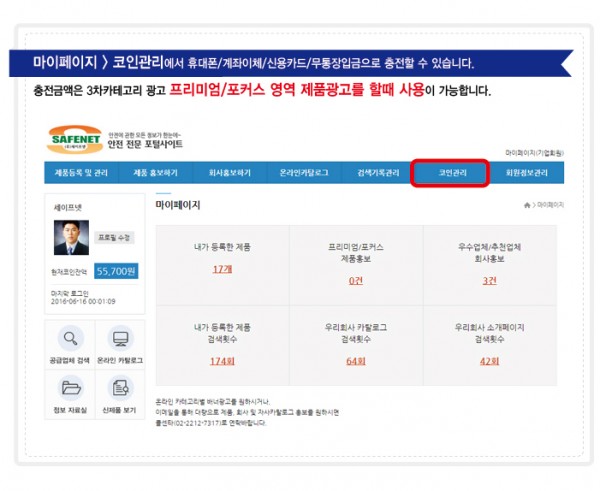This screenshot has width=600, height=491.
Task: Go to 회사홍보하기 menu
Action: (230, 173)
